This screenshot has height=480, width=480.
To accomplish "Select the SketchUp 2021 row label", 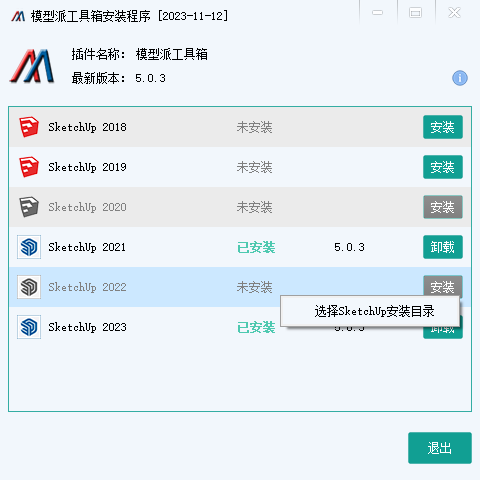I will click(x=87, y=247).
